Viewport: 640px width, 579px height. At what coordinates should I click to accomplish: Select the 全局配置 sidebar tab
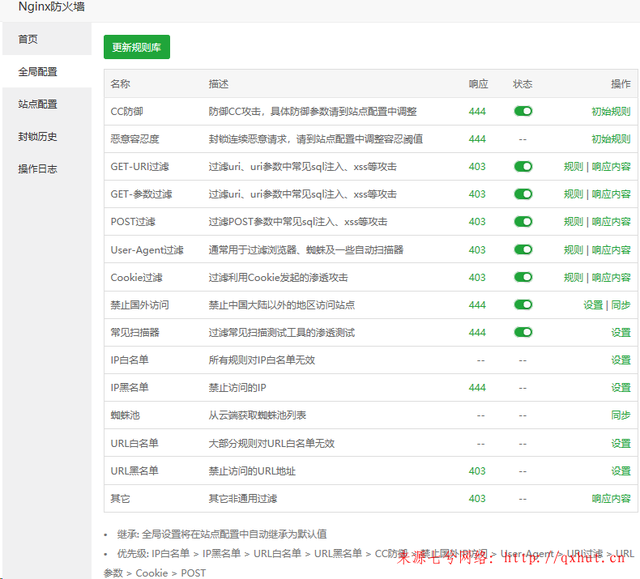(47, 71)
